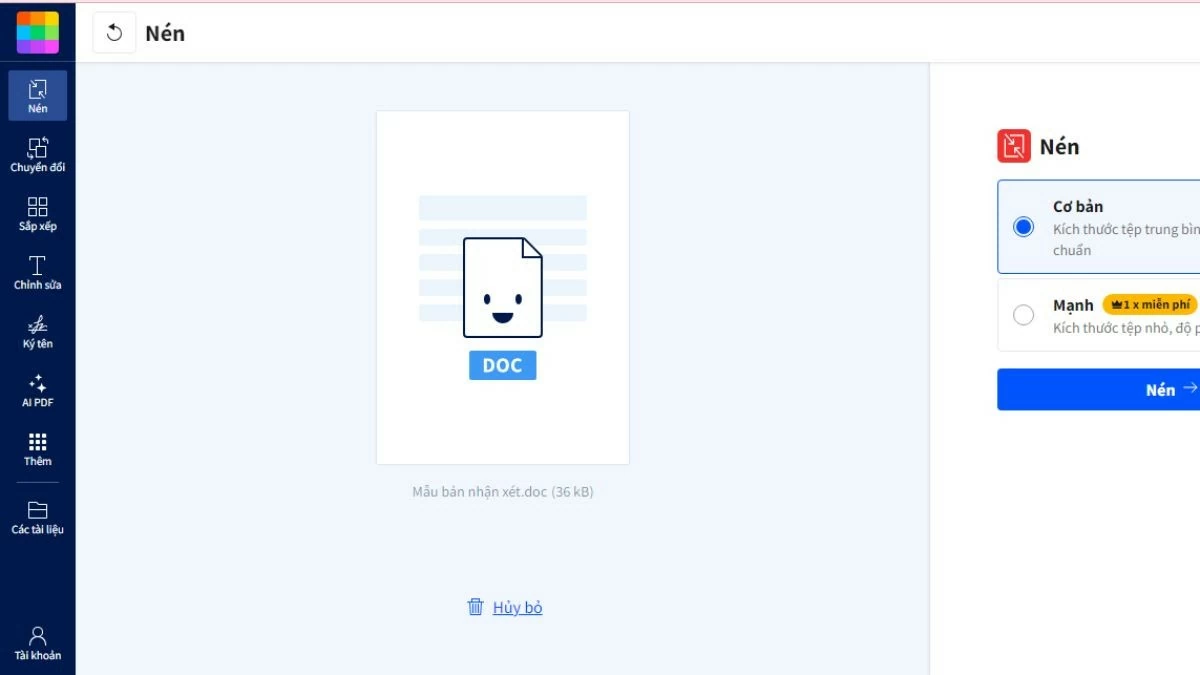Click the file name Mẫu bản nhận xét.doc

[x=502, y=492]
